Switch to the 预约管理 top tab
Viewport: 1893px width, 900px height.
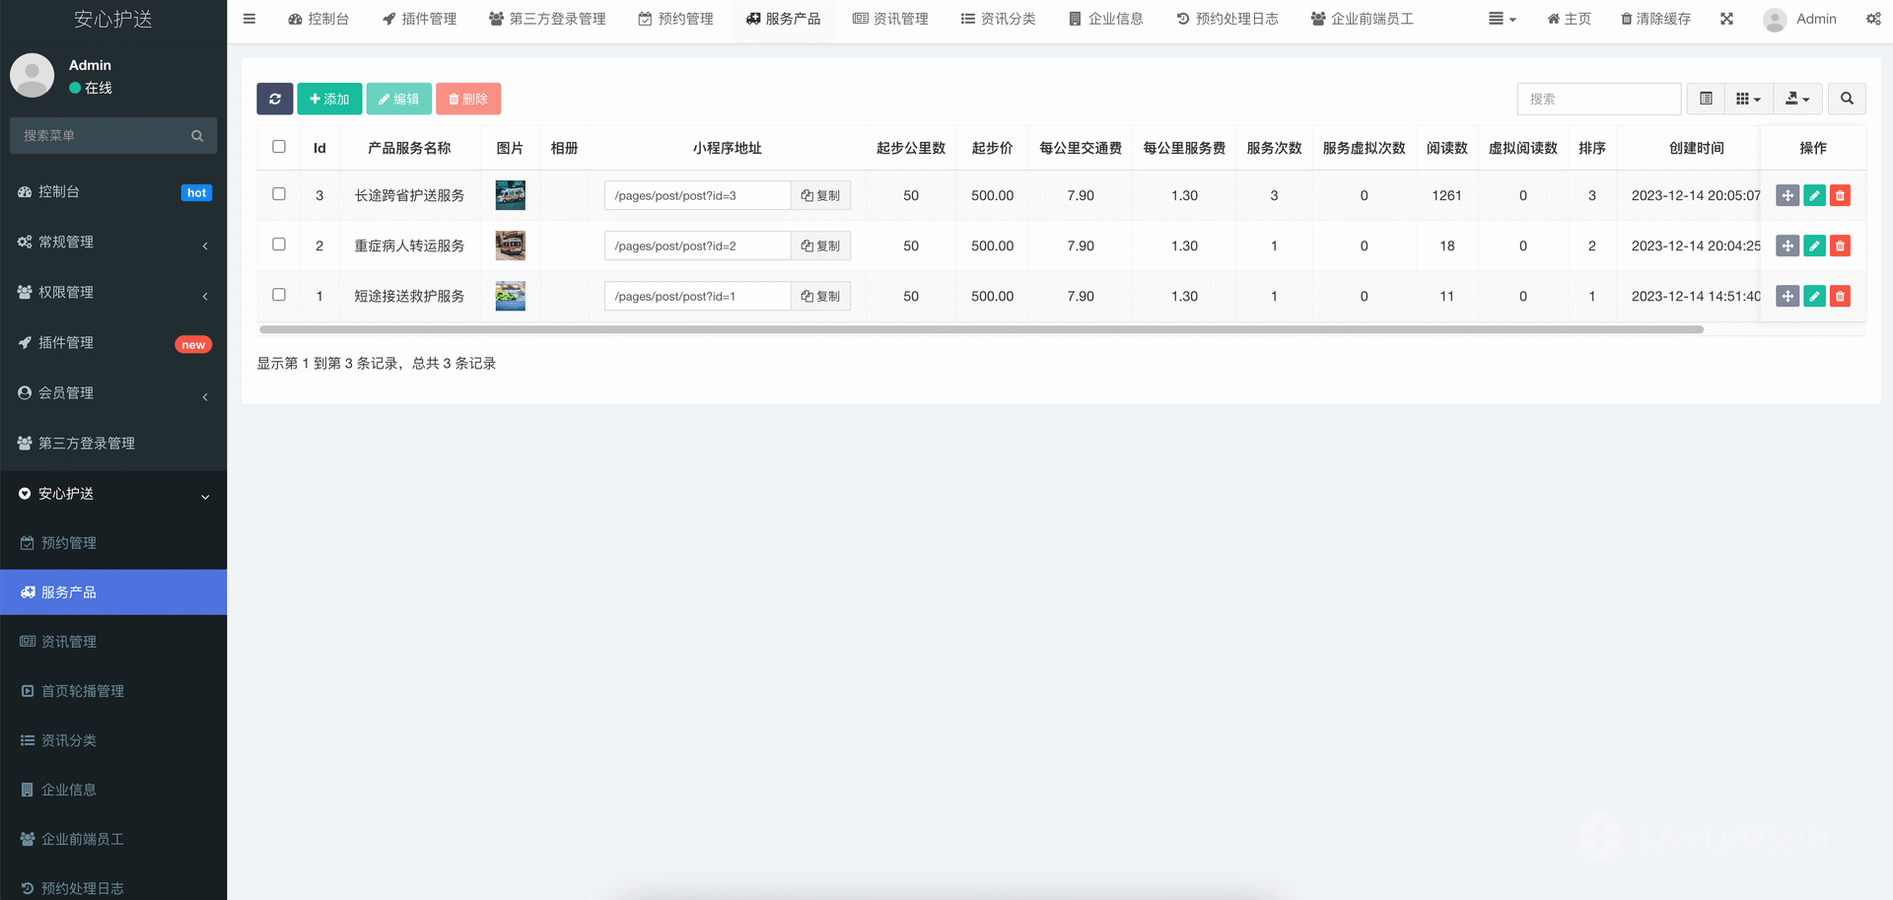point(676,19)
